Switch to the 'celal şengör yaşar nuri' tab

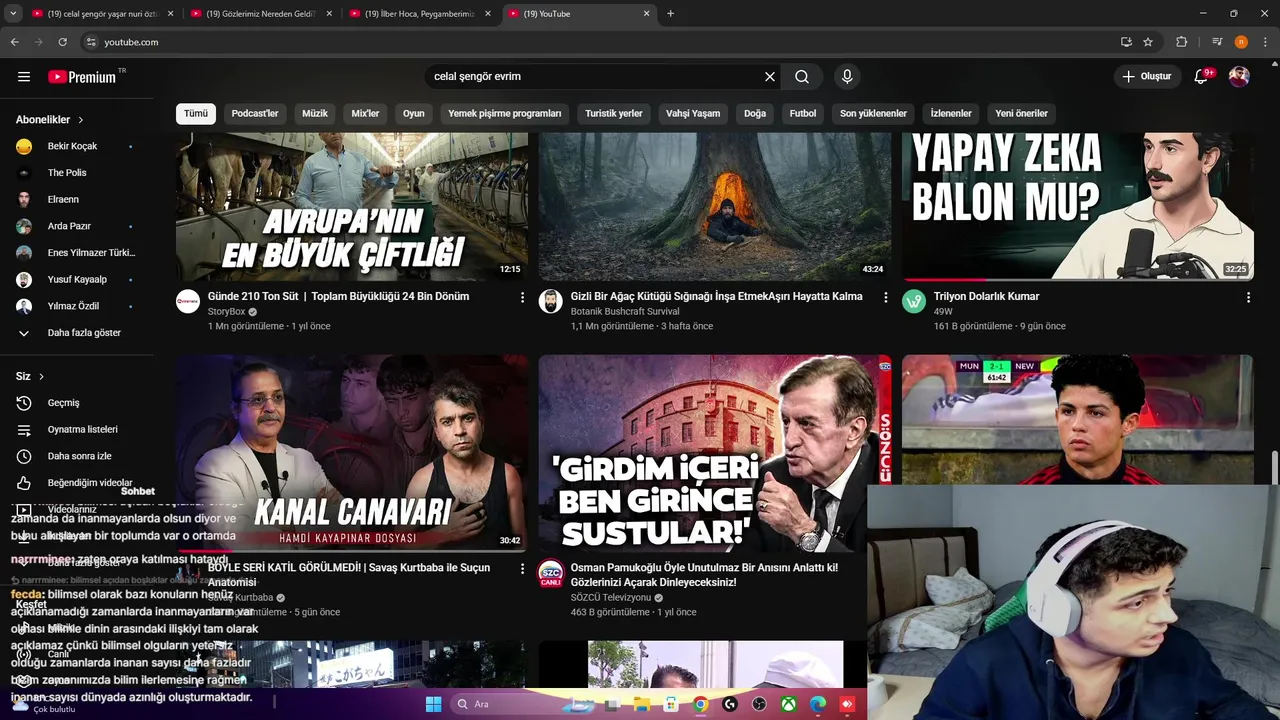[x=103, y=14]
